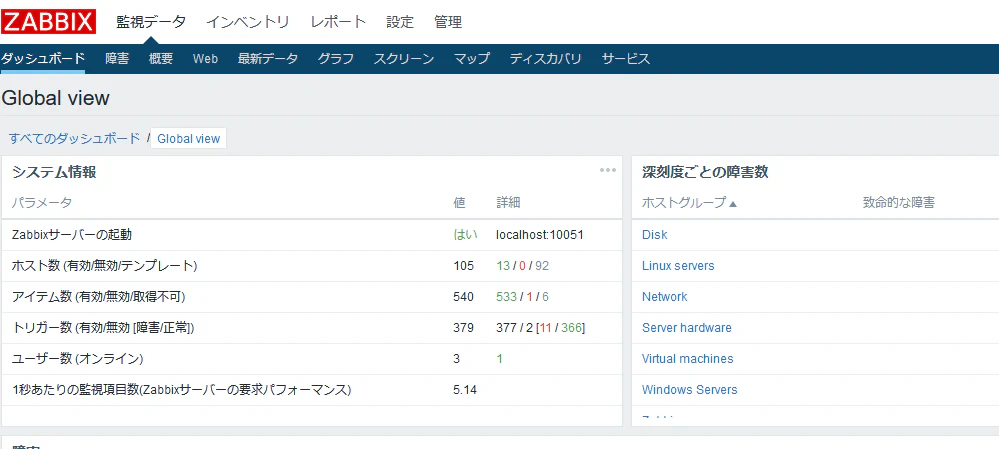
Task: Click the localhost:10051 detail text
Action: tap(540, 235)
